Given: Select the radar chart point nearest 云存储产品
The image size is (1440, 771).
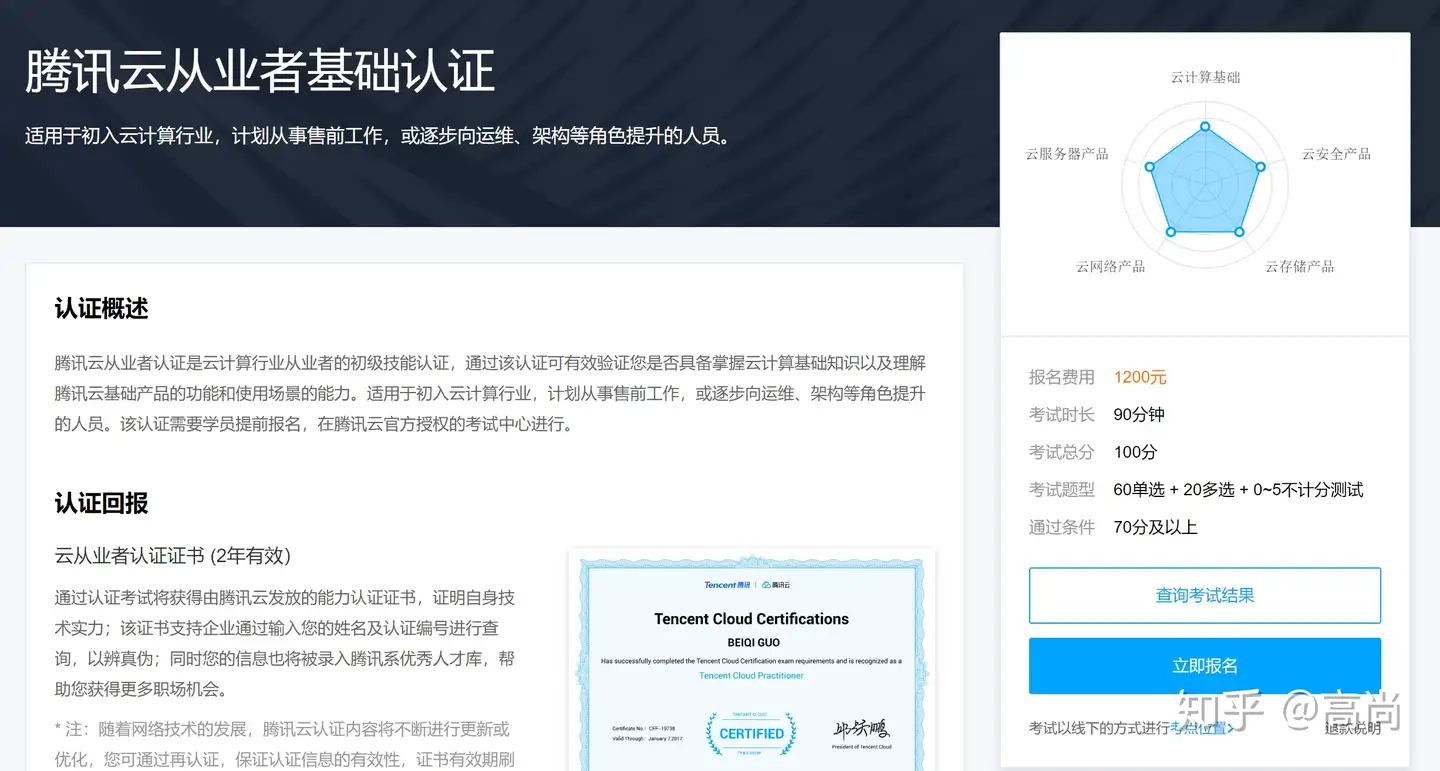Looking at the screenshot, I should pos(1239,232).
